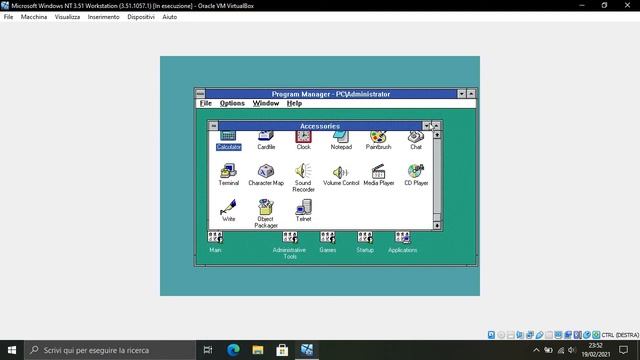Open Task View on taskbar

[x=208, y=350]
